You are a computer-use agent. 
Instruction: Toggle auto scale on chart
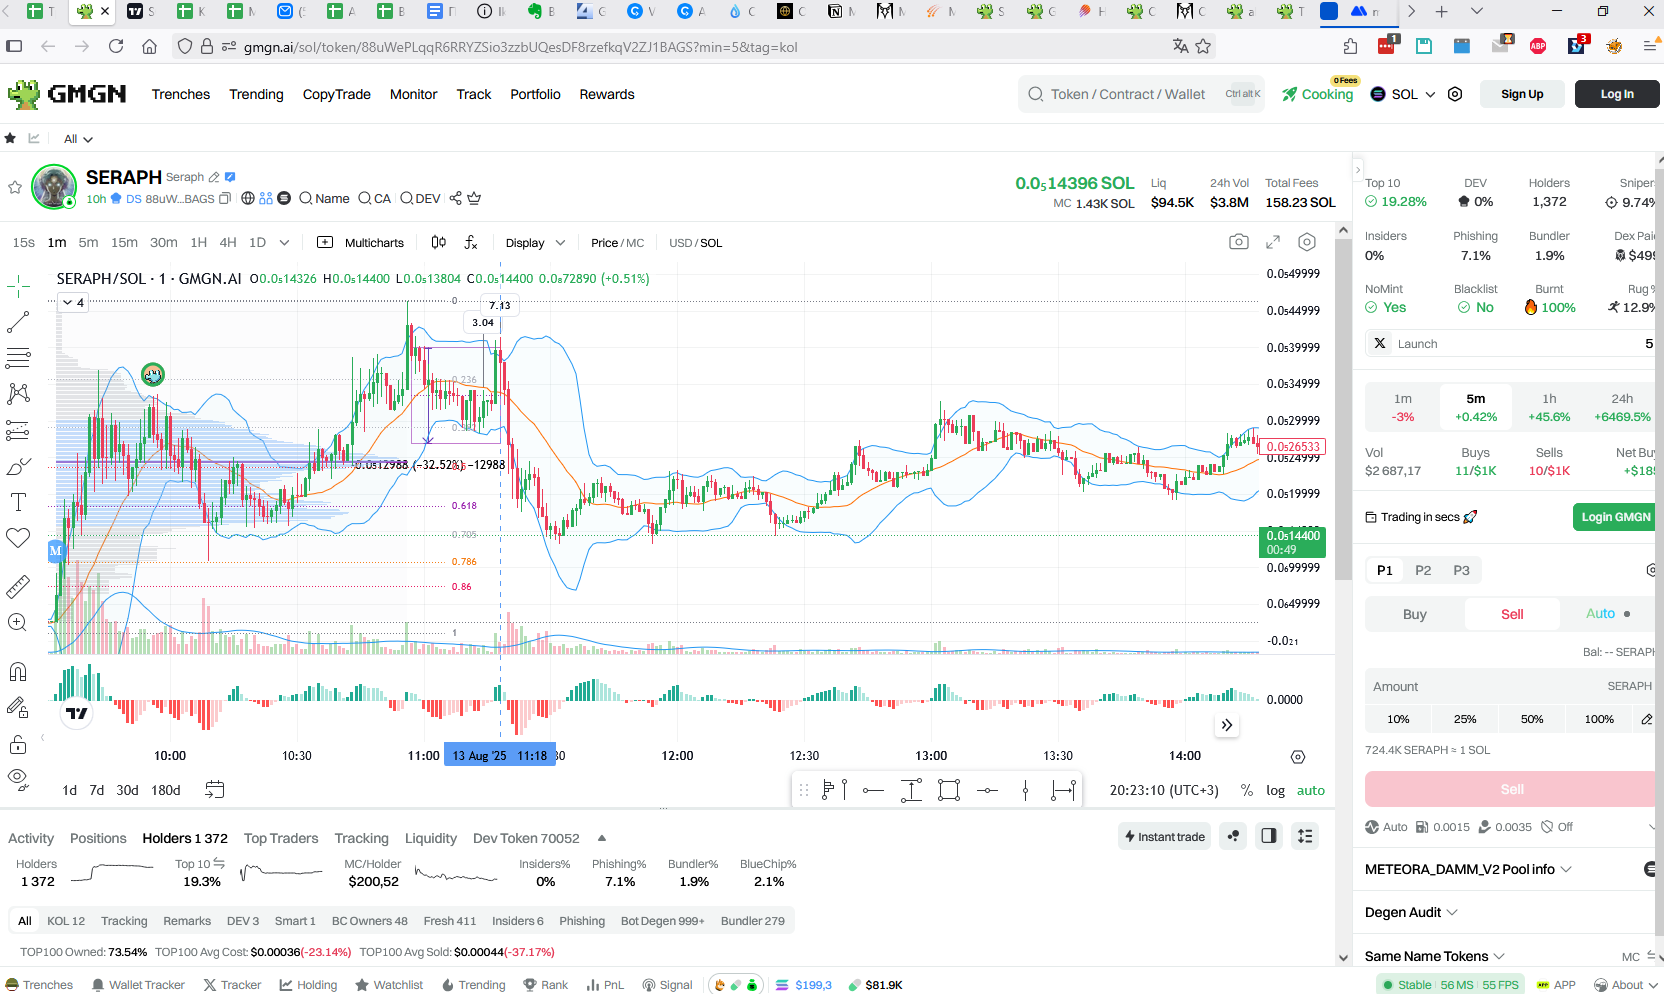tap(1311, 790)
